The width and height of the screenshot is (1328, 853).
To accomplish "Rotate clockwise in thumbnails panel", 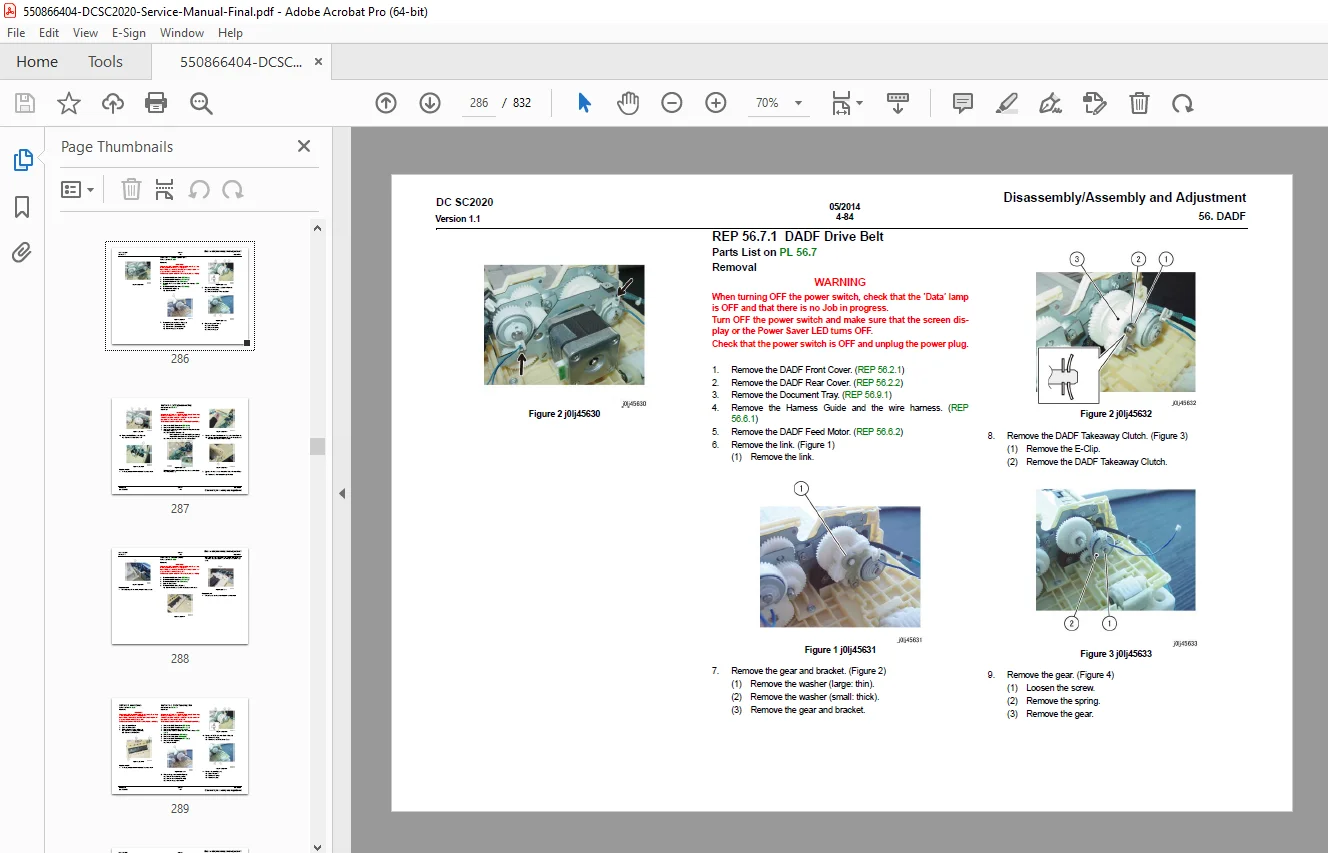I will click(233, 190).
